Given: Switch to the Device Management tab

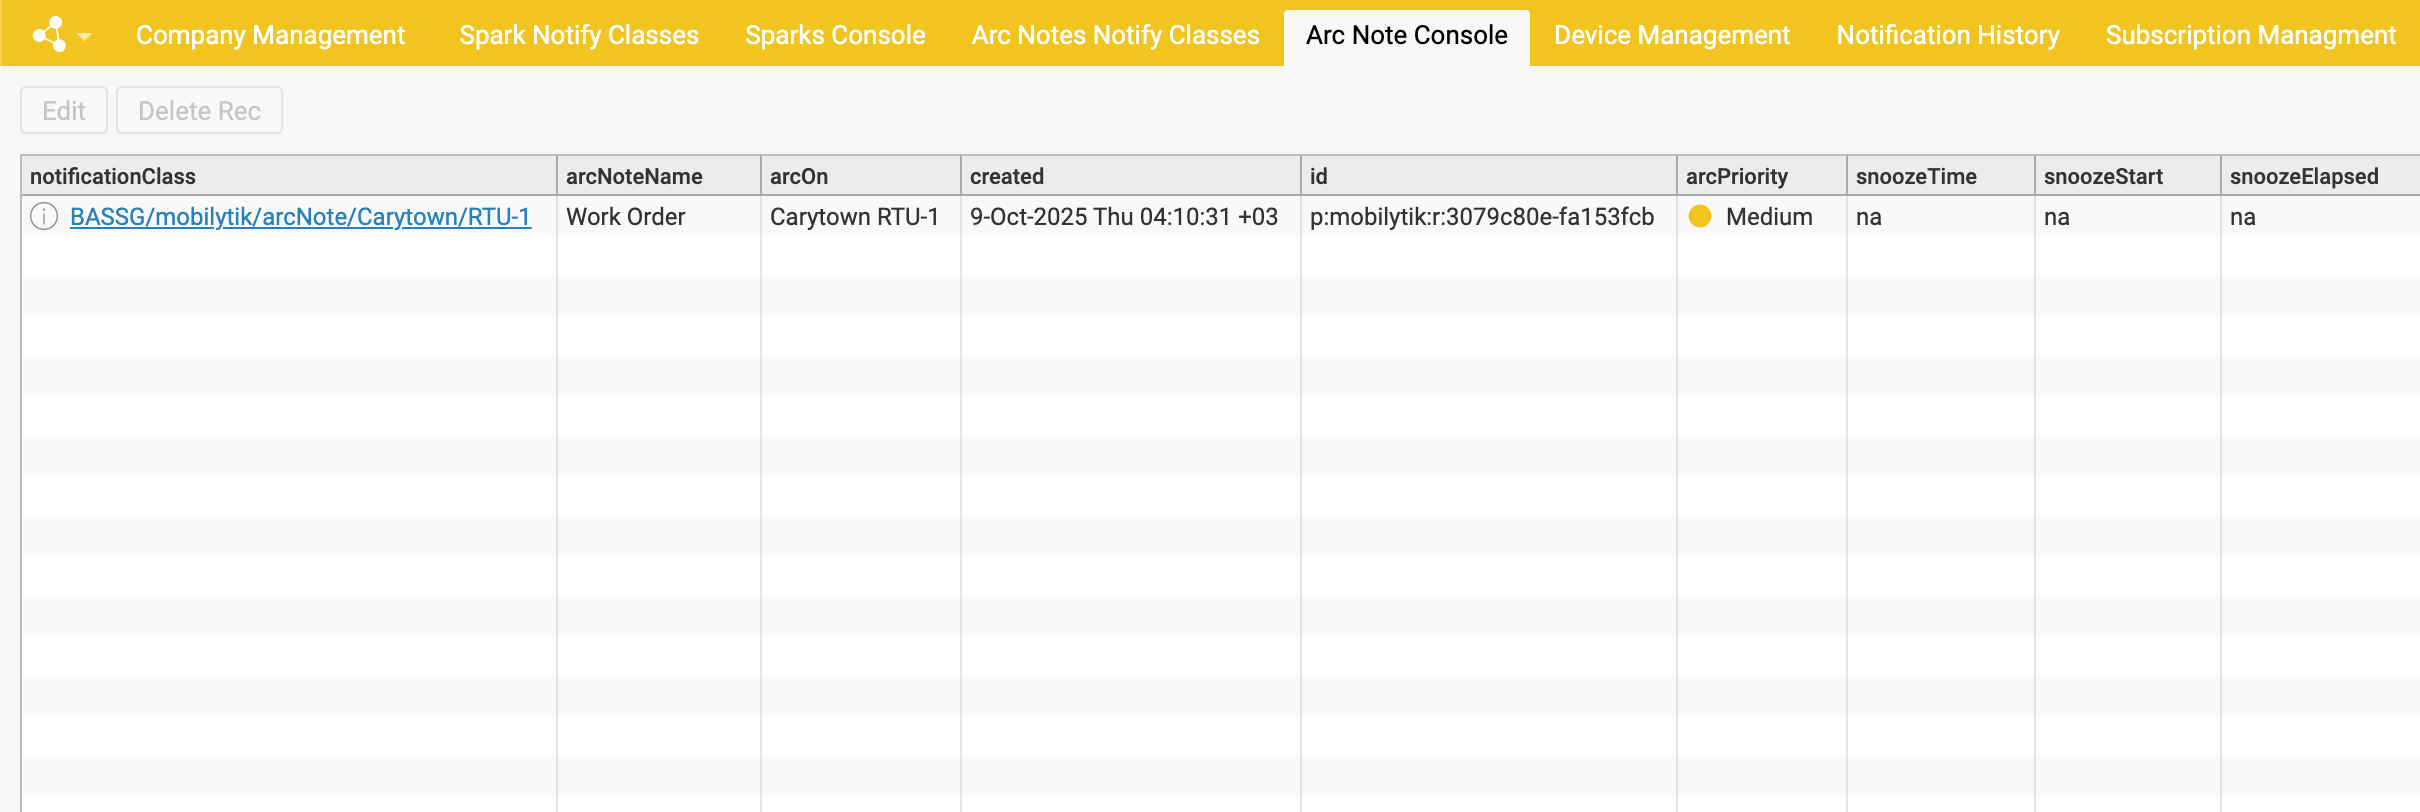Looking at the screenshot, I should point(1671,35).
